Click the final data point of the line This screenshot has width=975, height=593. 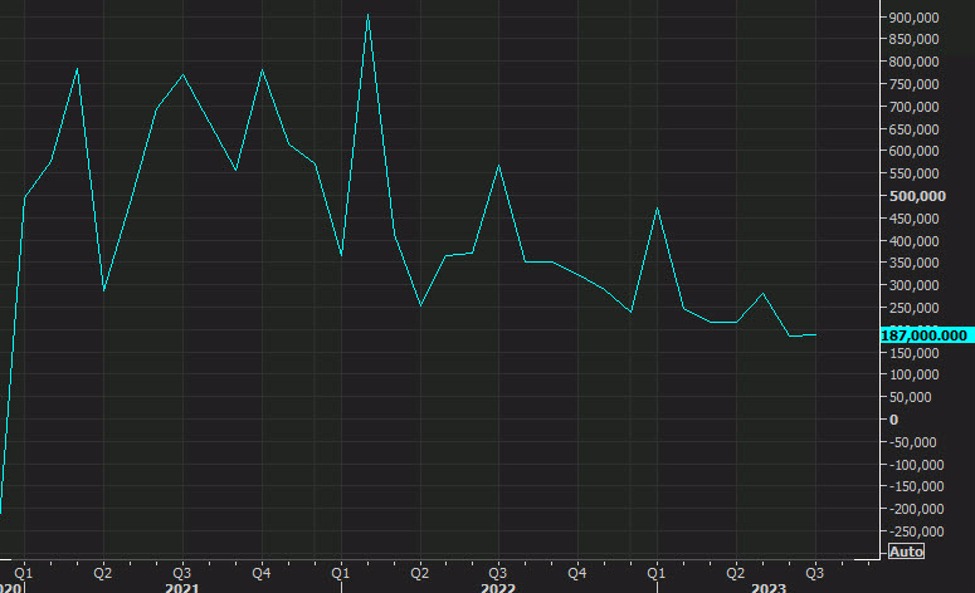815,335
